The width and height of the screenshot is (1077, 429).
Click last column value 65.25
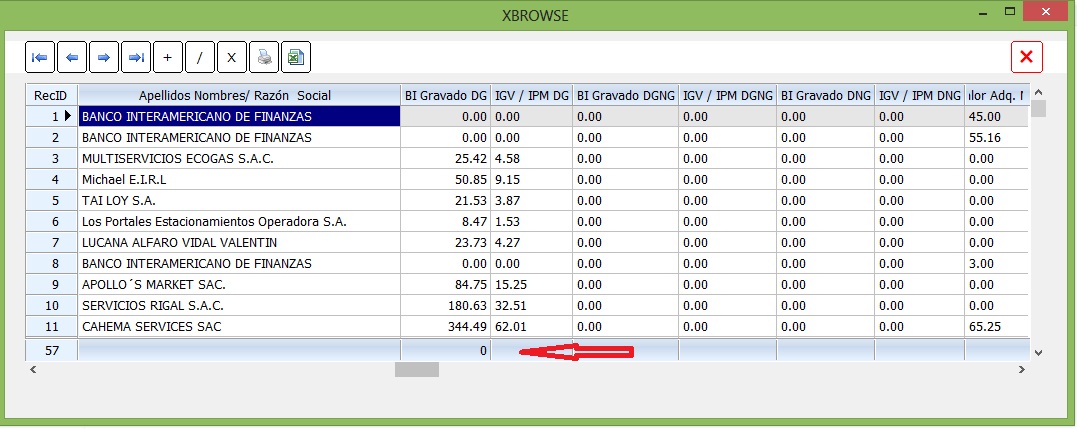tap(984, 327)
